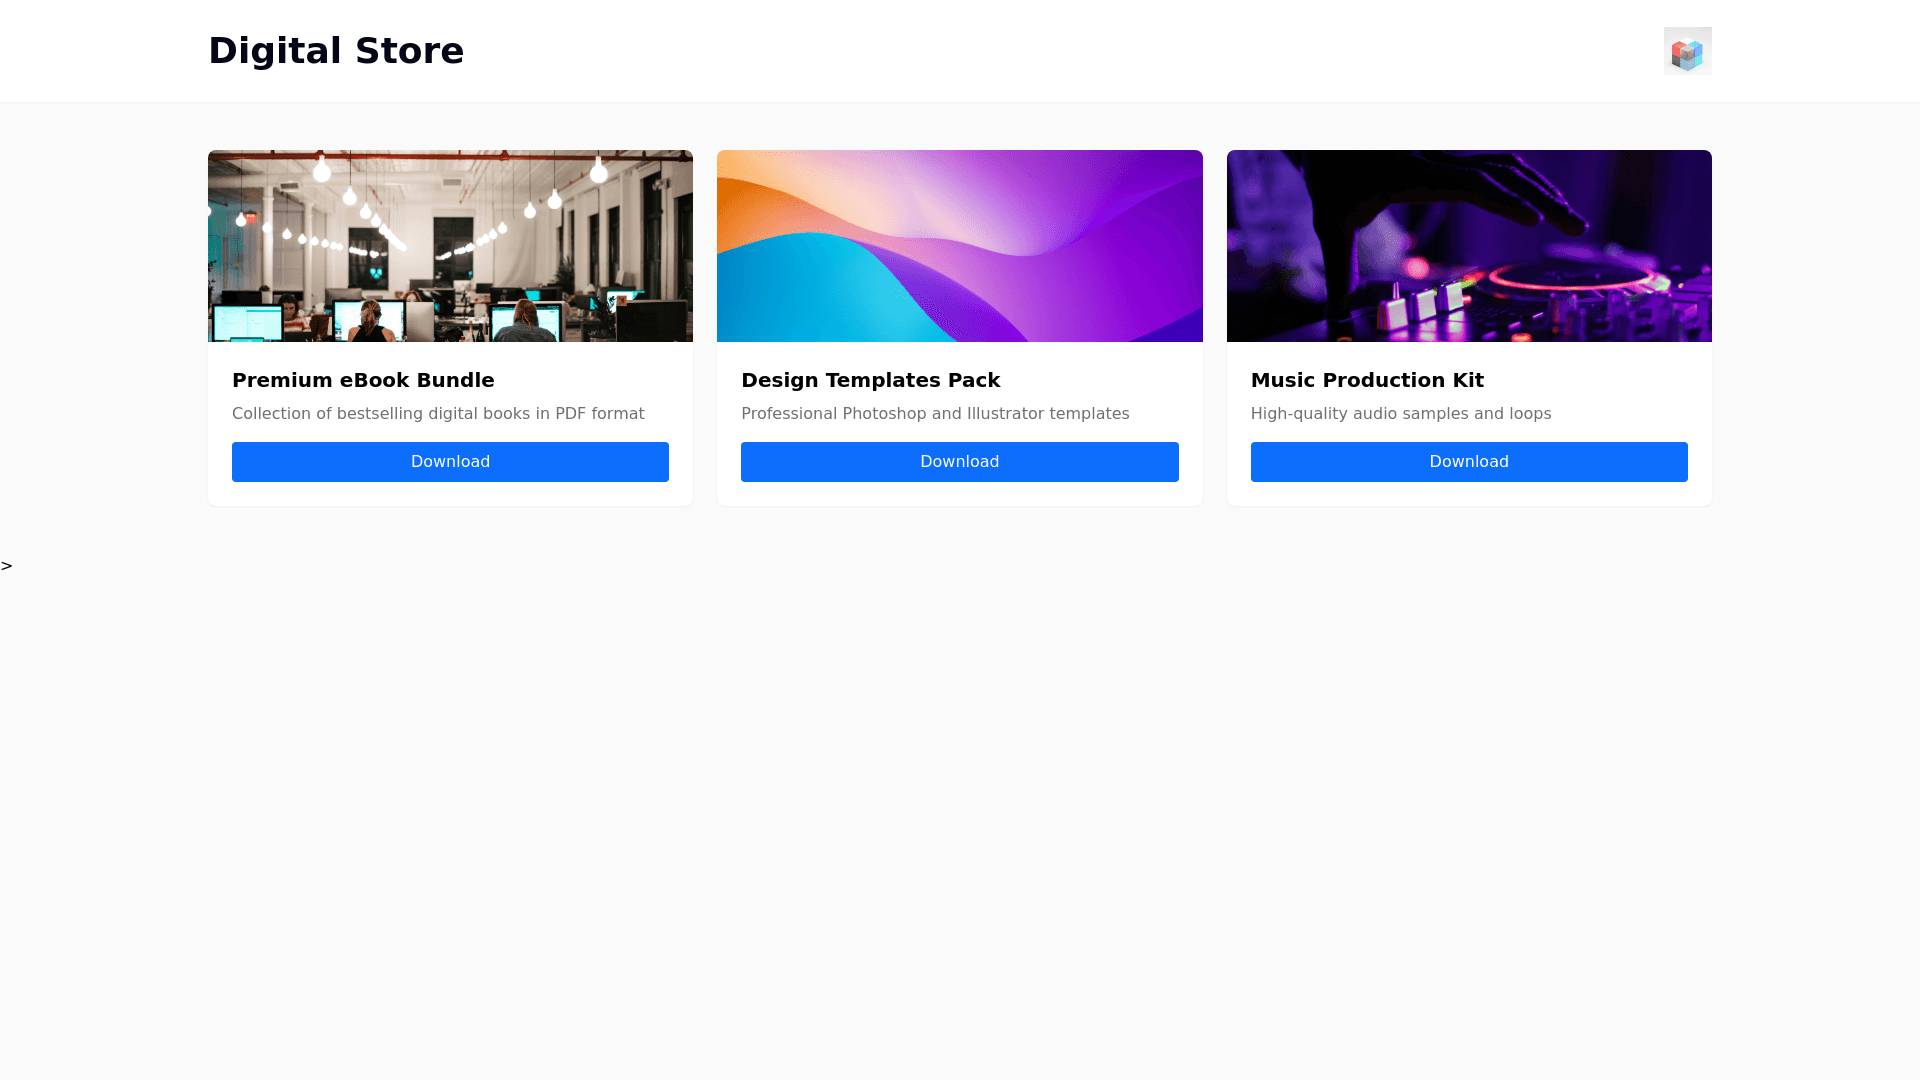Click the colorful cube avatar icon
This screenshot has width=1920, height=1080.
(x=1687, y=51)
